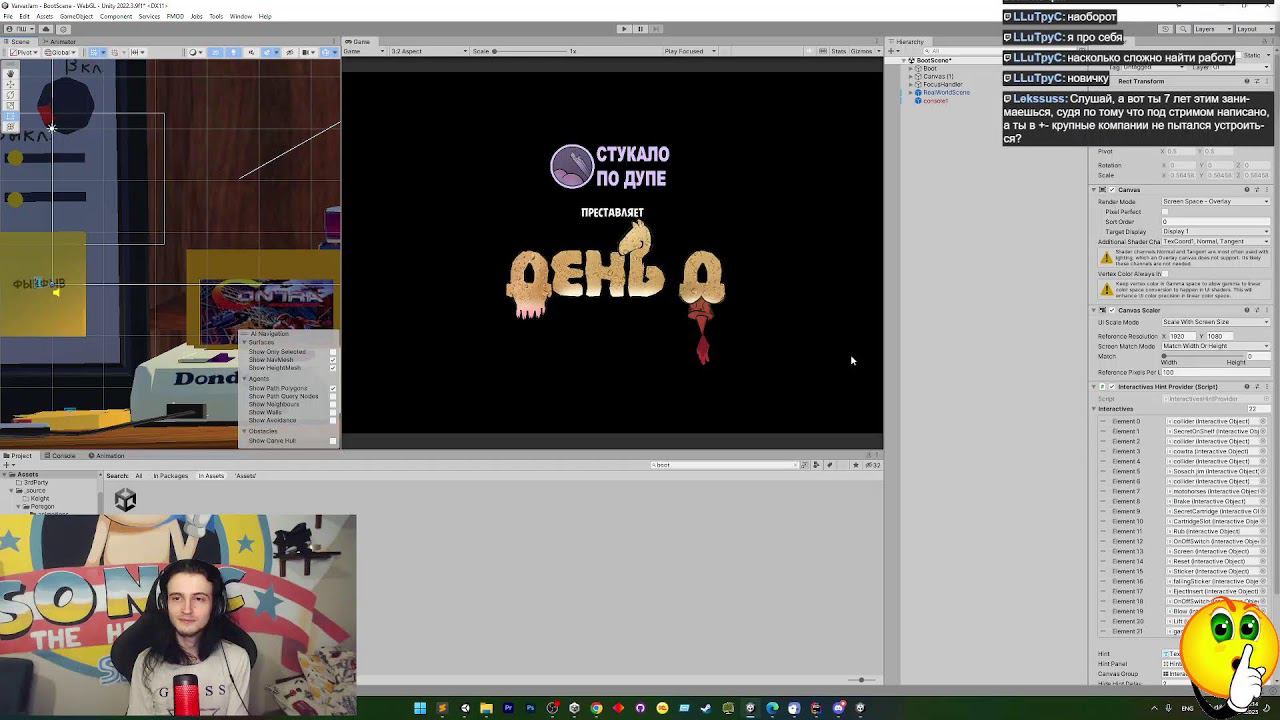Open the GameObject menu

click(76, 16)
